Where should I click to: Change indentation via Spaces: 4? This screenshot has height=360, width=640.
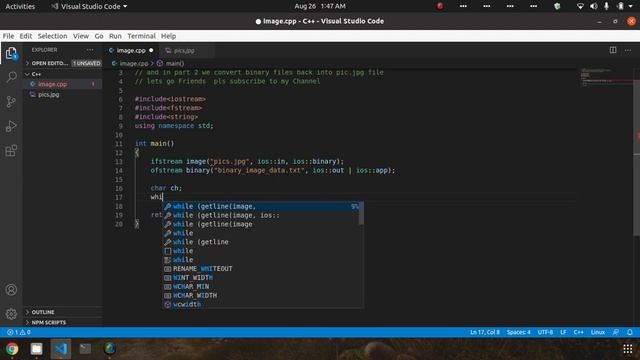point(518,332)
